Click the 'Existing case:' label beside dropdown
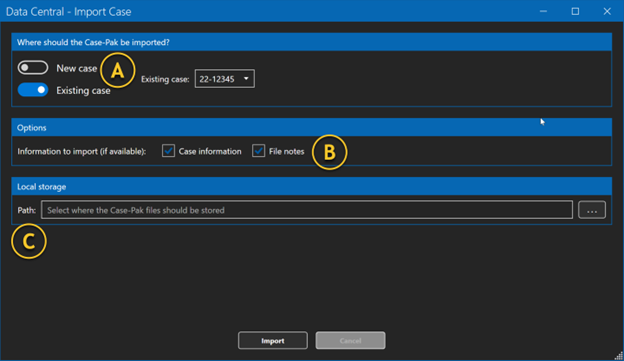 165,79
